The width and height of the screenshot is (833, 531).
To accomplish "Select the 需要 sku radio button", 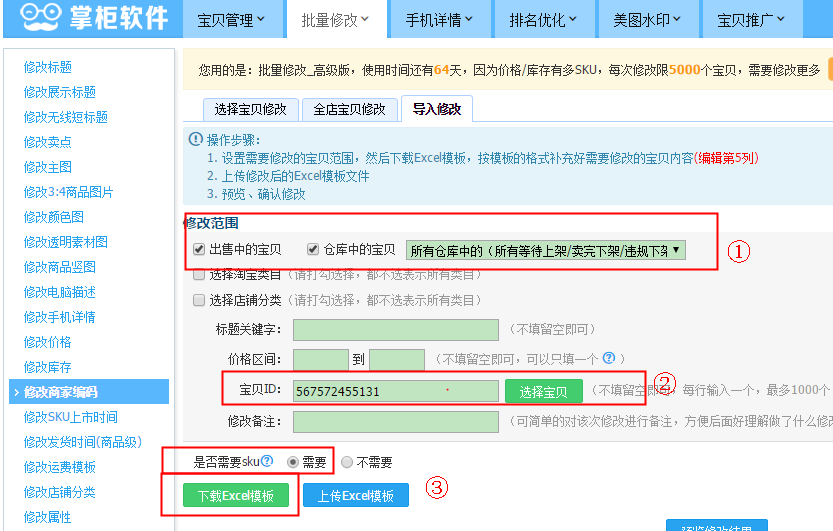I will tap(293, 462).
